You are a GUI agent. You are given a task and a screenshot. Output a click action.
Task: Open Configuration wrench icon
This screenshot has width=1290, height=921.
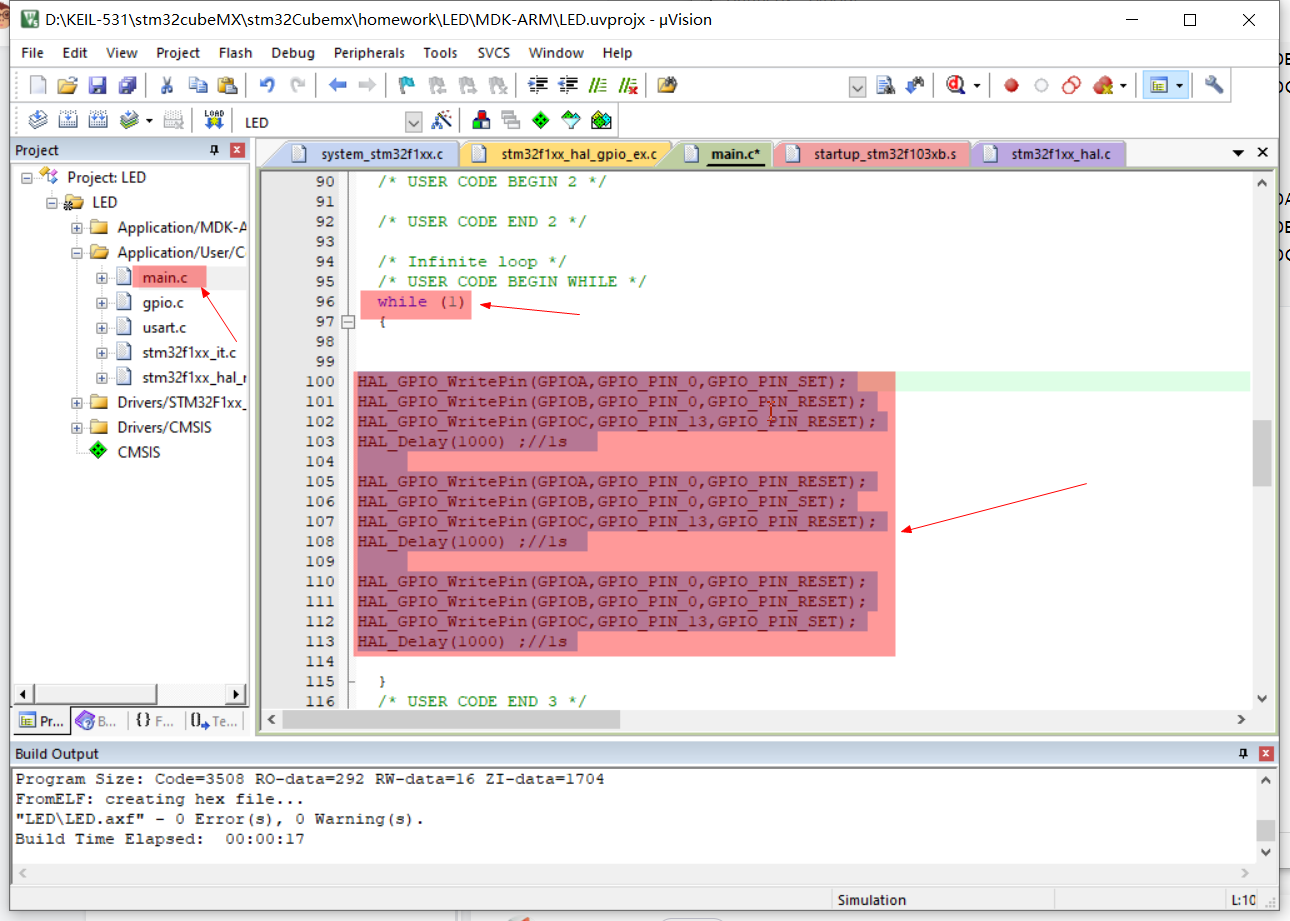tap(1214, 85)
